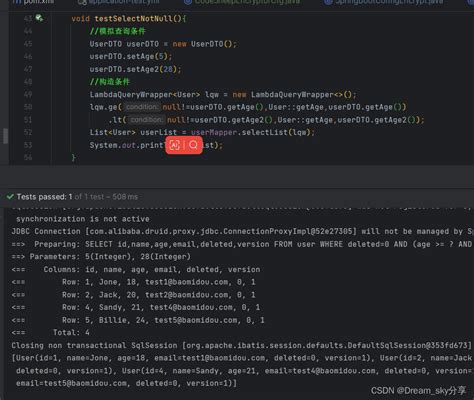
Task: Click the run test gutter icon at line 43
Action: [x=39, y=18]
